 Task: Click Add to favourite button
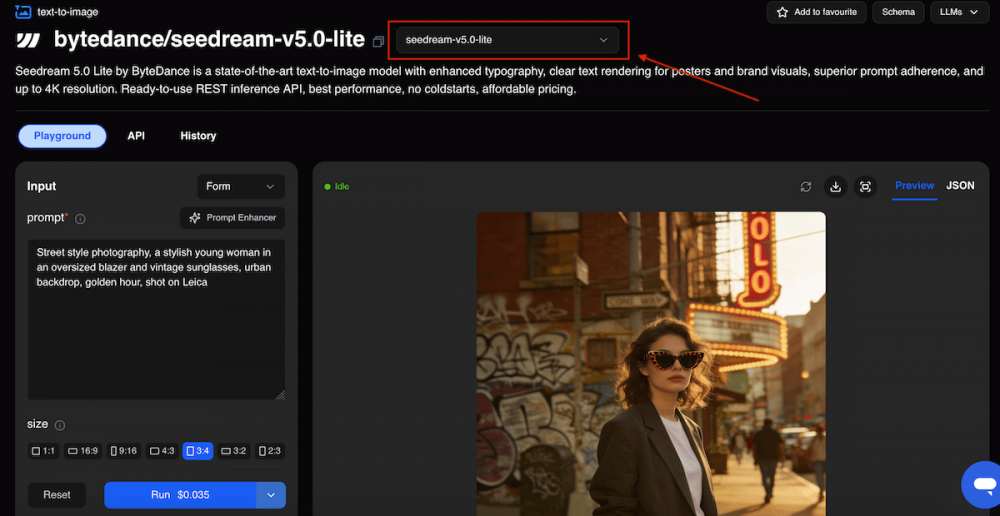click(x=817, y=12)
